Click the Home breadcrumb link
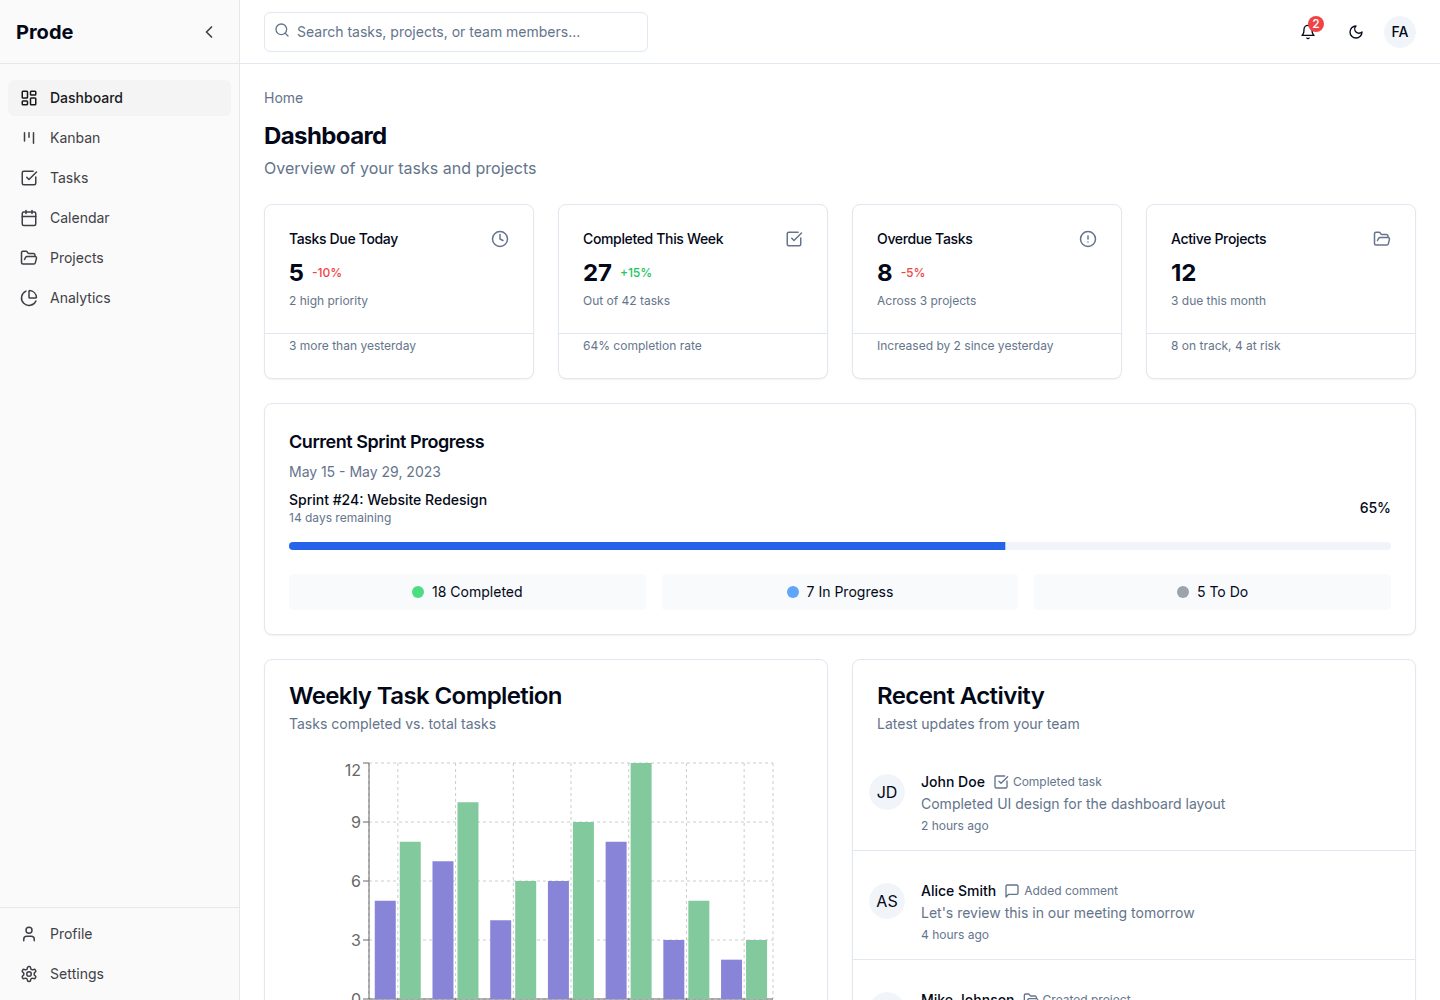This screenshot has width=1440, height=1000. click(x=283, y=98)
